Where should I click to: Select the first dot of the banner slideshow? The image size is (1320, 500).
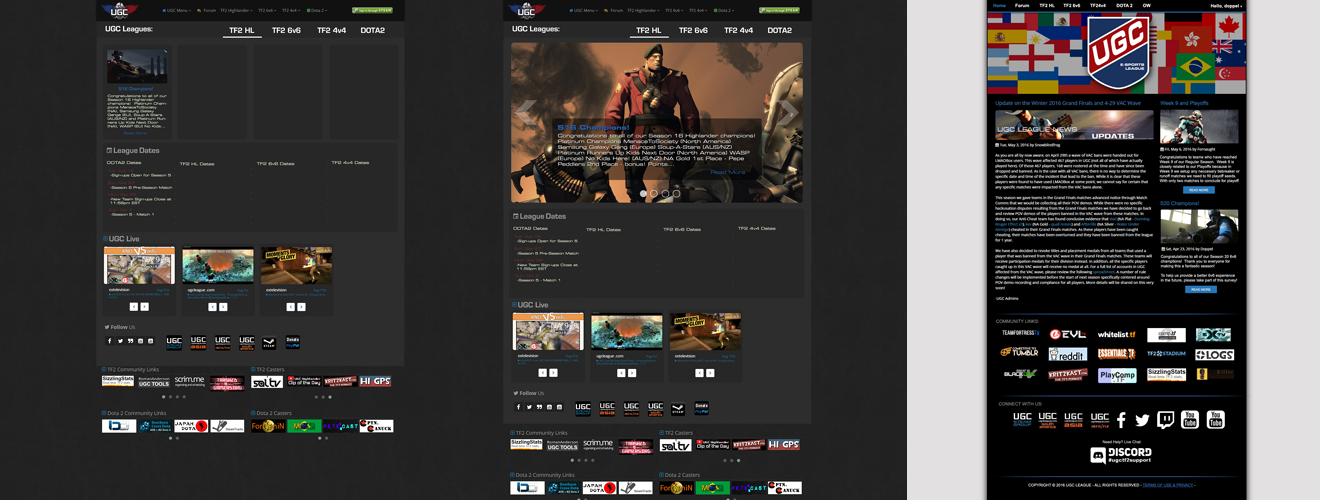[643, 193]
